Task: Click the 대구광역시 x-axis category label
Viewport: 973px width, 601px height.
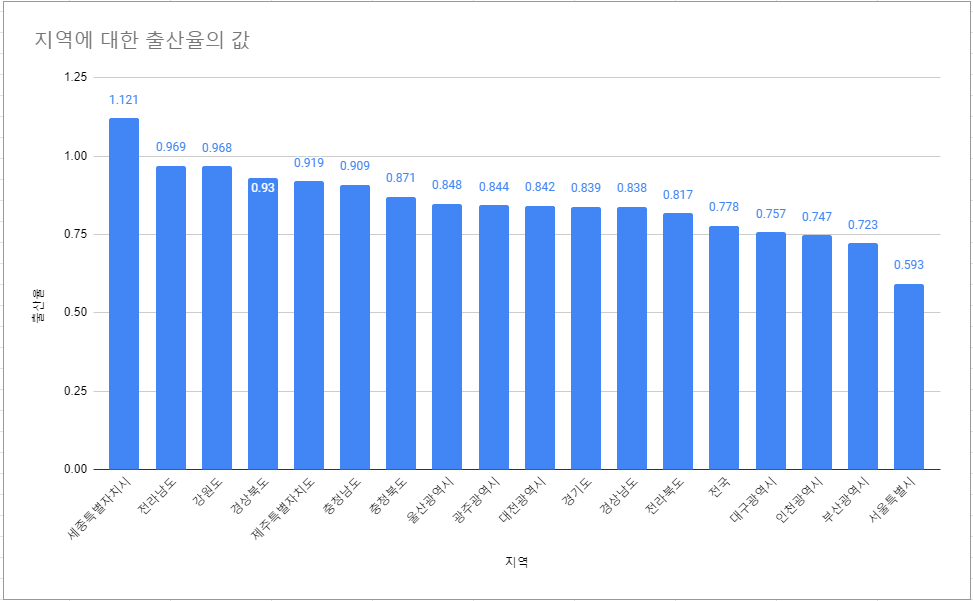Action: tap(753, 500)
